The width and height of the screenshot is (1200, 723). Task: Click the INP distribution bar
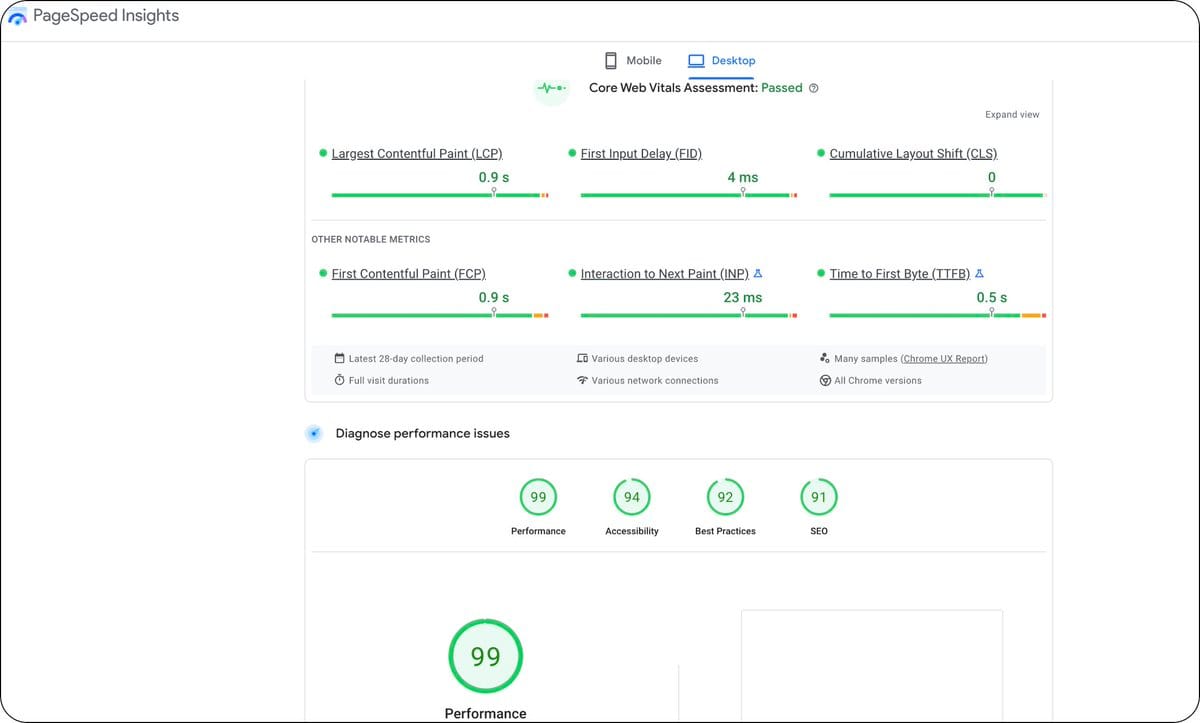coord(689,315)
